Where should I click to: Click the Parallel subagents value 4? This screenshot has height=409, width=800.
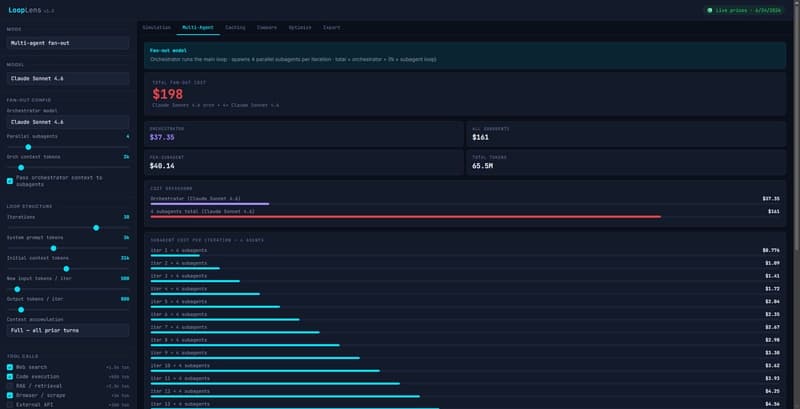(x=128, y=137)
